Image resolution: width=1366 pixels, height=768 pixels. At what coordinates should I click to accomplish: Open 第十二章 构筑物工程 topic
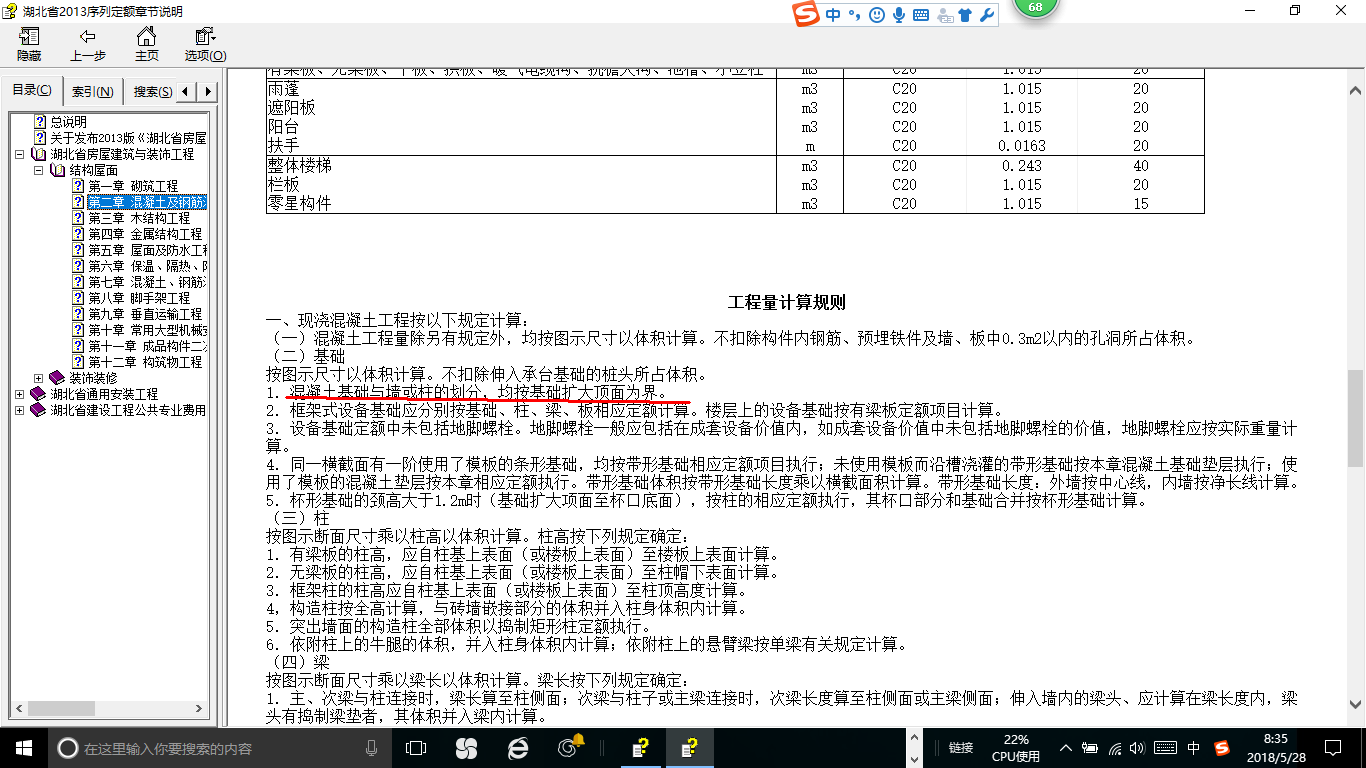point(145,362)
